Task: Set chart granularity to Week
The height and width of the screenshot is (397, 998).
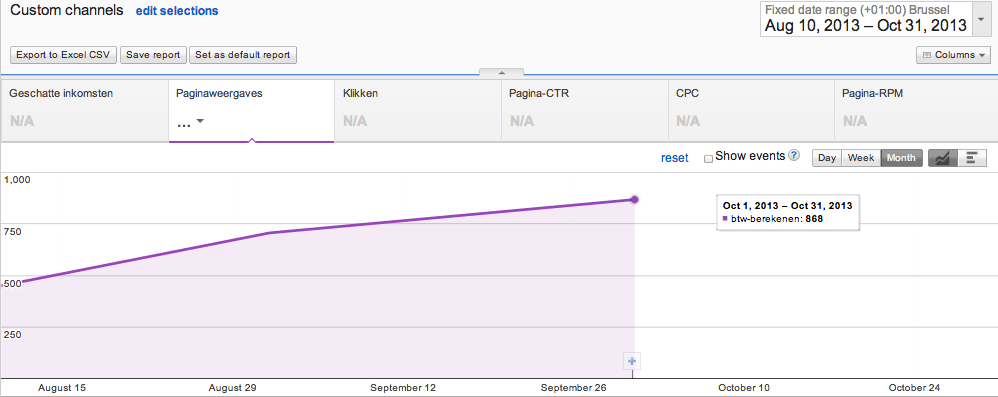Action: (x=861, y=158)
